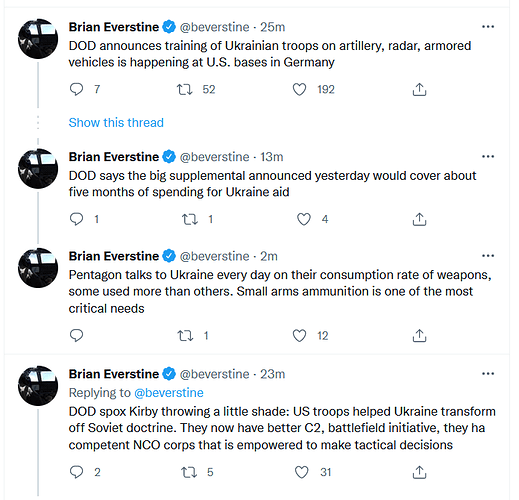Like the small arms ammunition tweet
519x500 pixels.
pyautogui.click(x=299, y=335)
